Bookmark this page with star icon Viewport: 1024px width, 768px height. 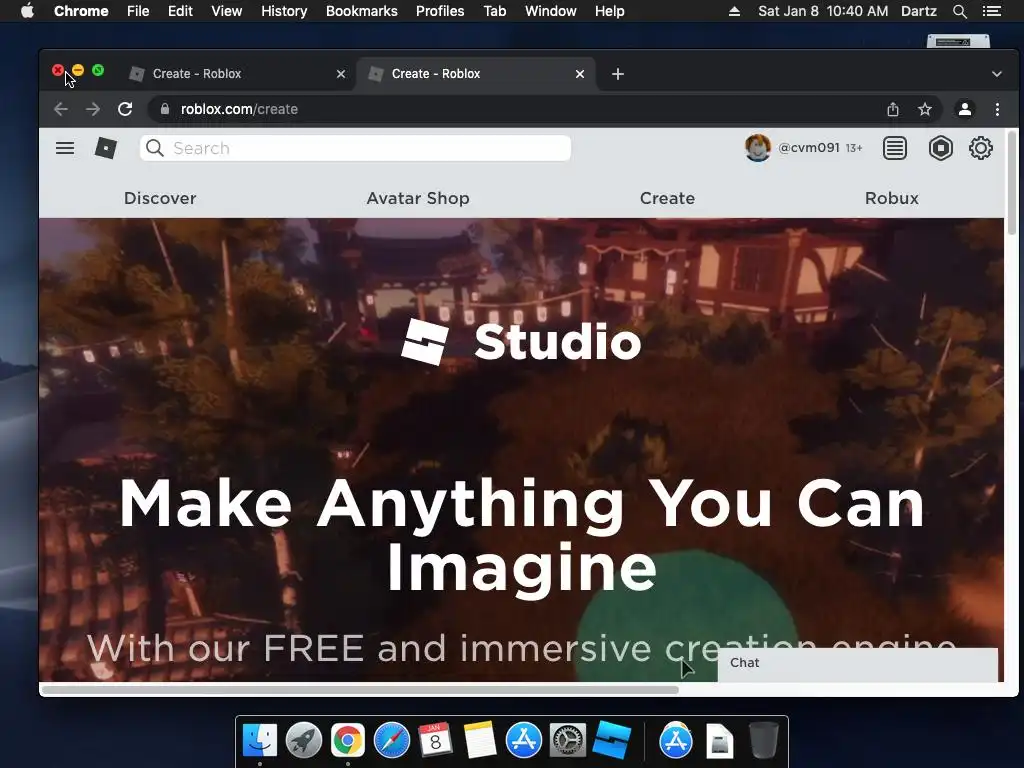pyautogui.click(x=925, y=109)
